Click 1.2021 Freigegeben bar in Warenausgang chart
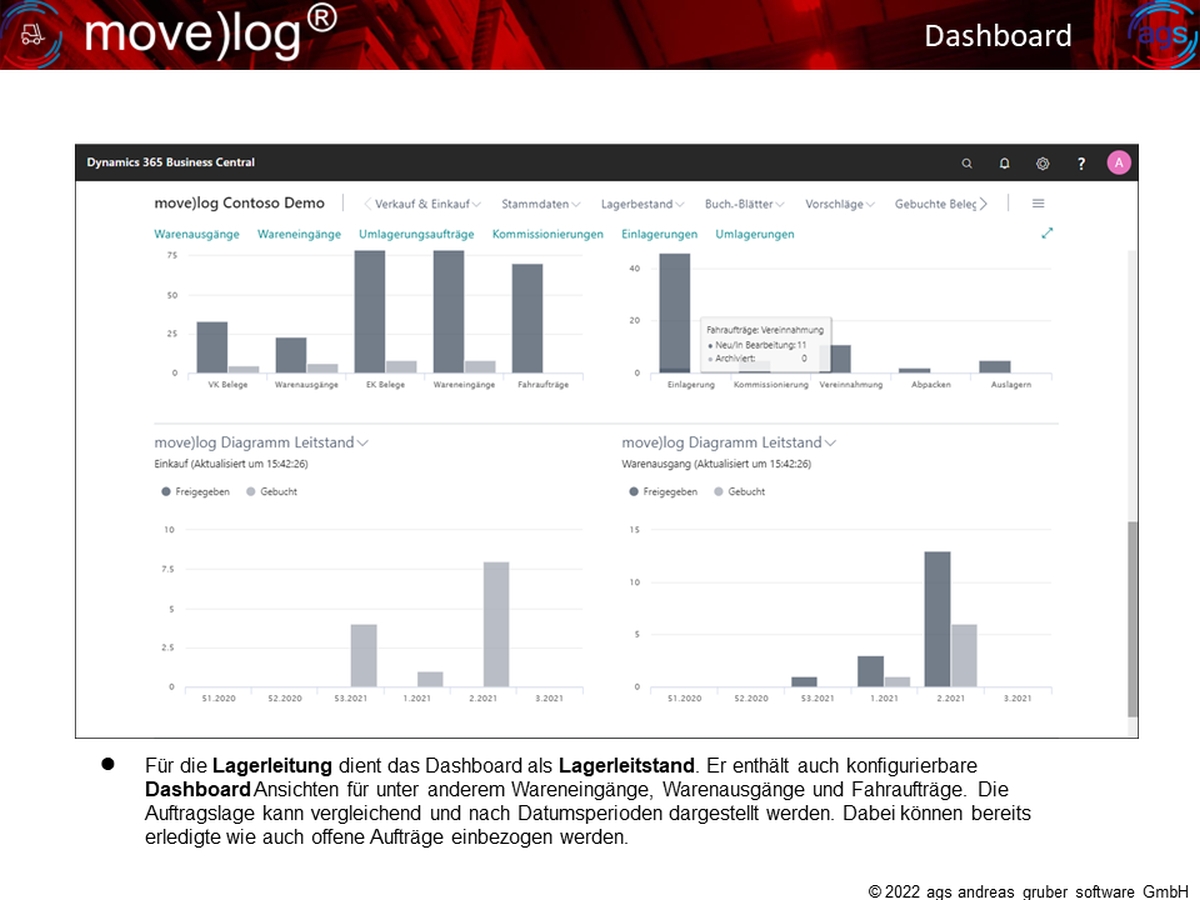The height and width of the screenshot is (900, 1200). [871, 672]
